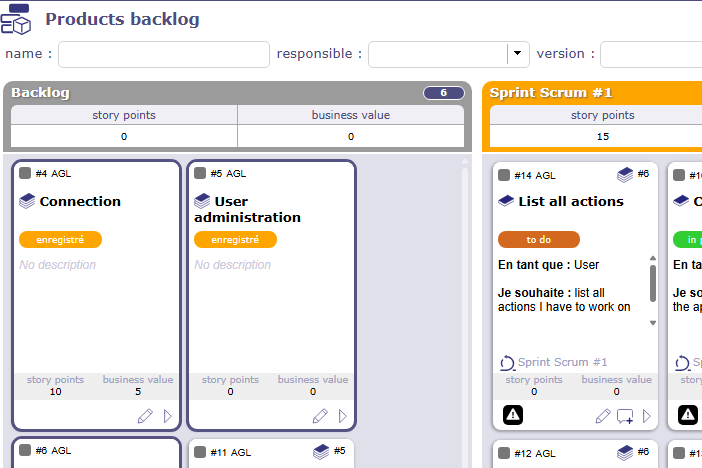The height and width of the screenshot is (468, 702).
Task: Click the name filter input field
Action: 163,54
